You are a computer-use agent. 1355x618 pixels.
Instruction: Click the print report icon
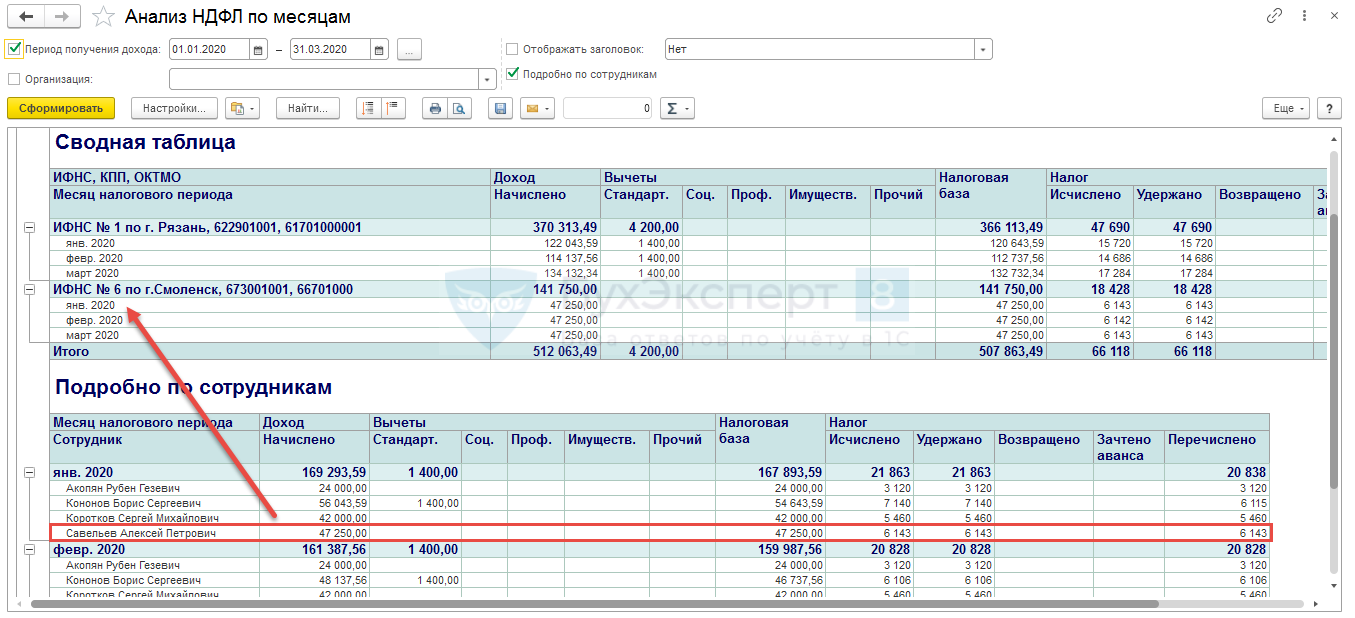tap(435, 108)
